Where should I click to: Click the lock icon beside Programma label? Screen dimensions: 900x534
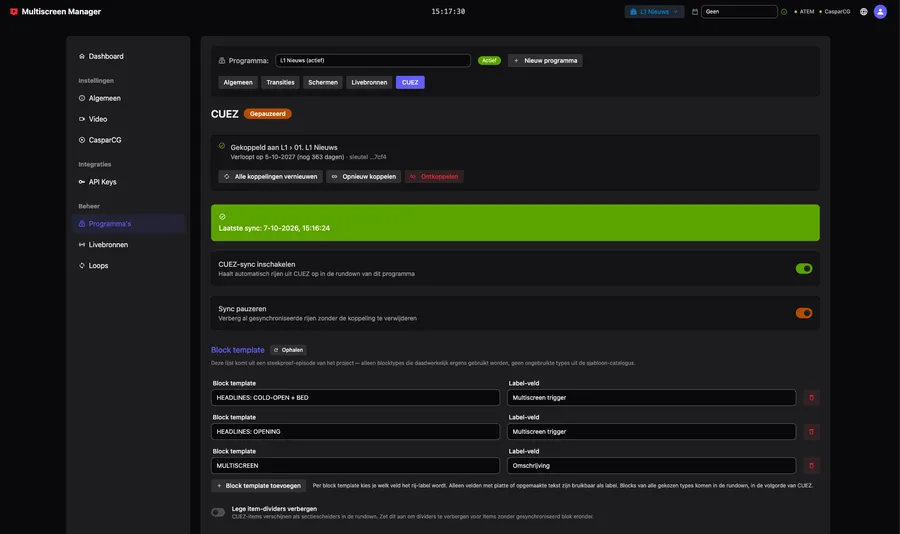click(x=222, y=61)
